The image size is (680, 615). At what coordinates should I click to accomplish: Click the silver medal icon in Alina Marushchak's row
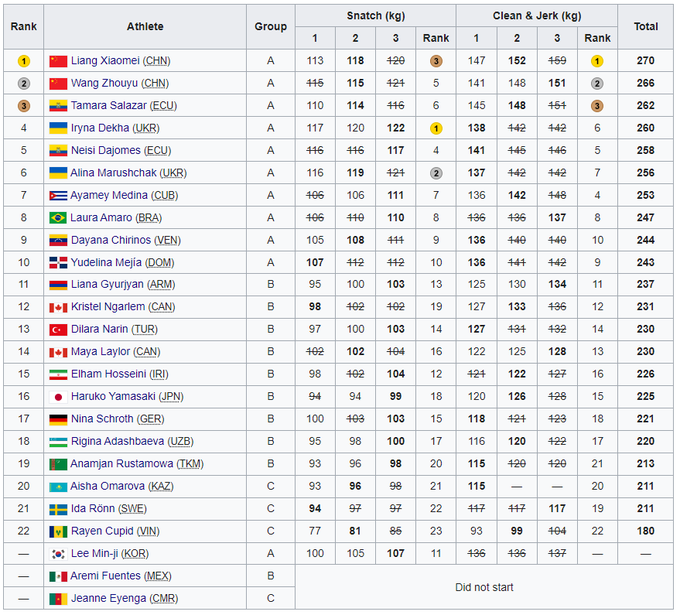436,173
